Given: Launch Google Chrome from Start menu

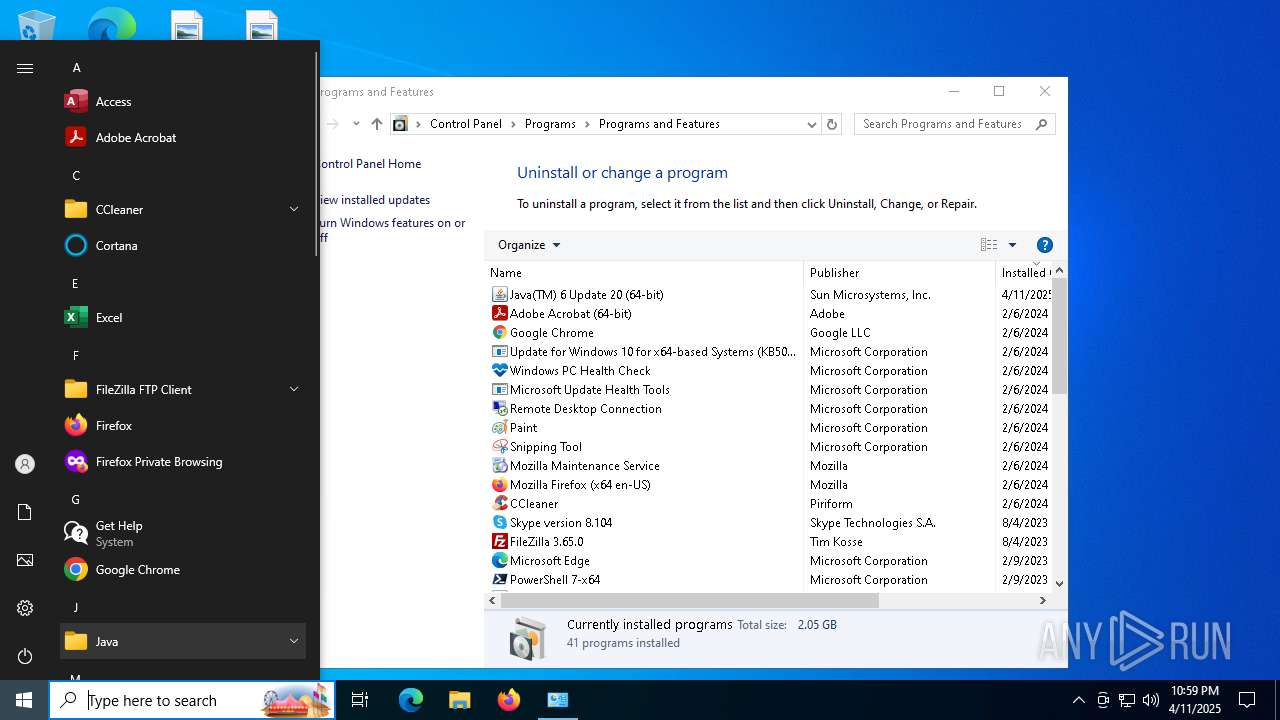Looking at the screenshot, I should click(x=183, y=570).
